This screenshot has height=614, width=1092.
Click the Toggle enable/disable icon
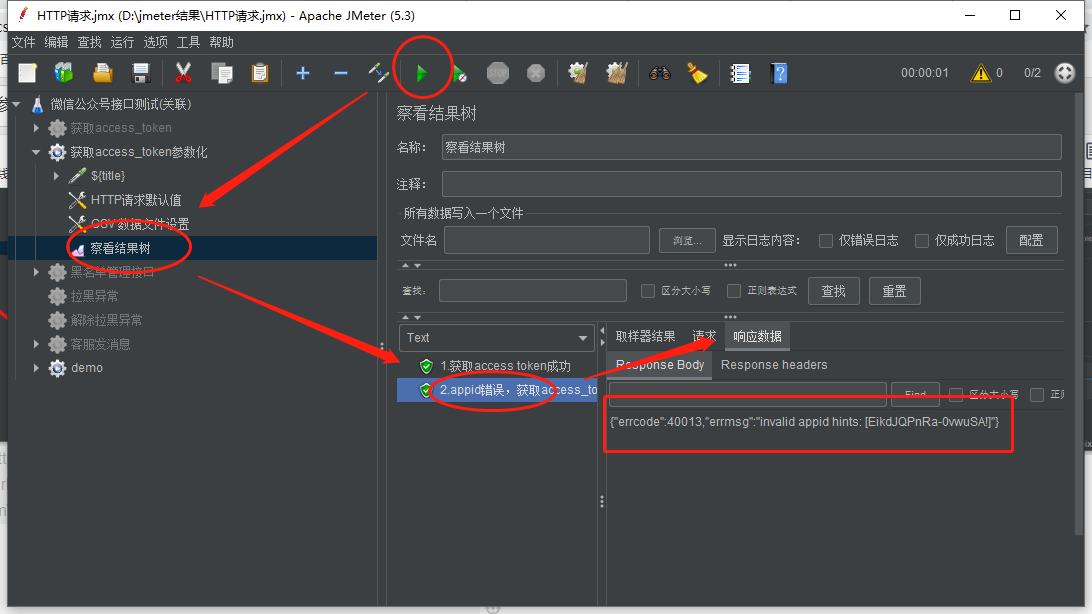click(379, 73)
